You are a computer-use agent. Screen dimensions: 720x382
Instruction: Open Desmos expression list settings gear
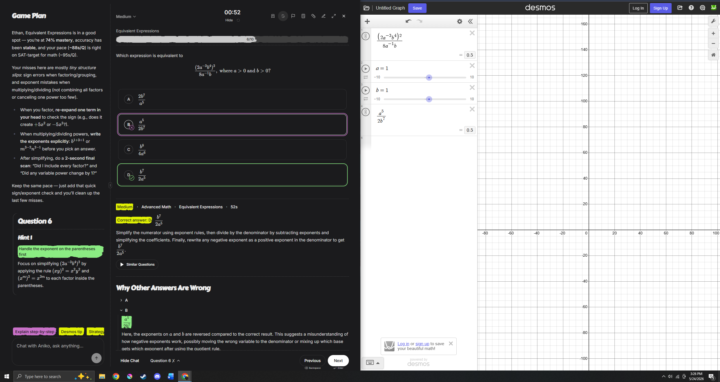tap(459, 21)
